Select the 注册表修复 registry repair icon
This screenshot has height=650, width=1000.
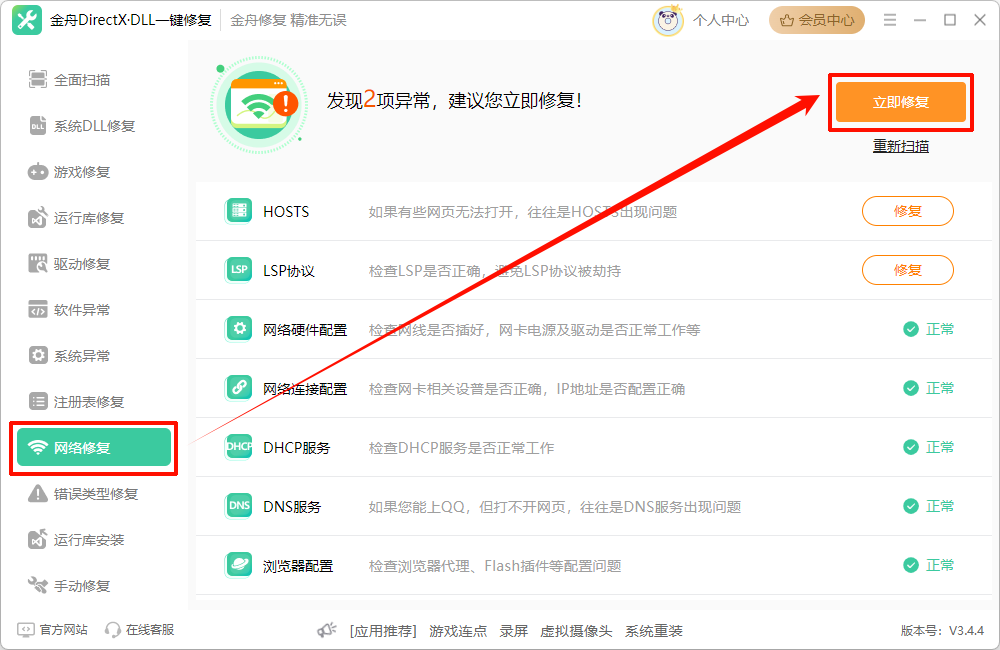37,401
